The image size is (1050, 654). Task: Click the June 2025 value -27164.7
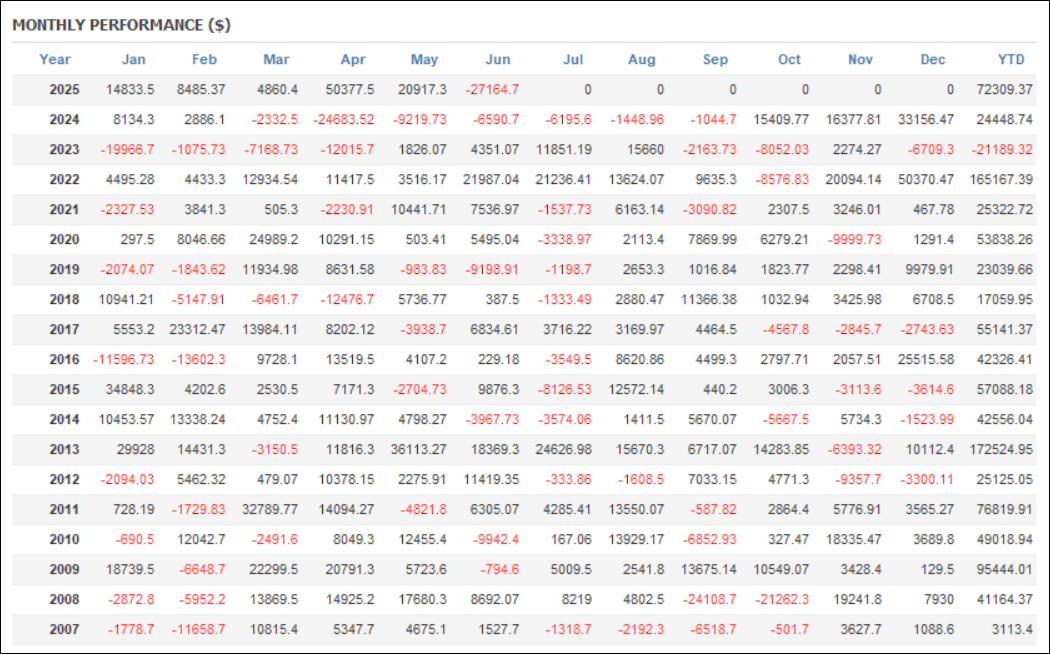coord(492,90)
